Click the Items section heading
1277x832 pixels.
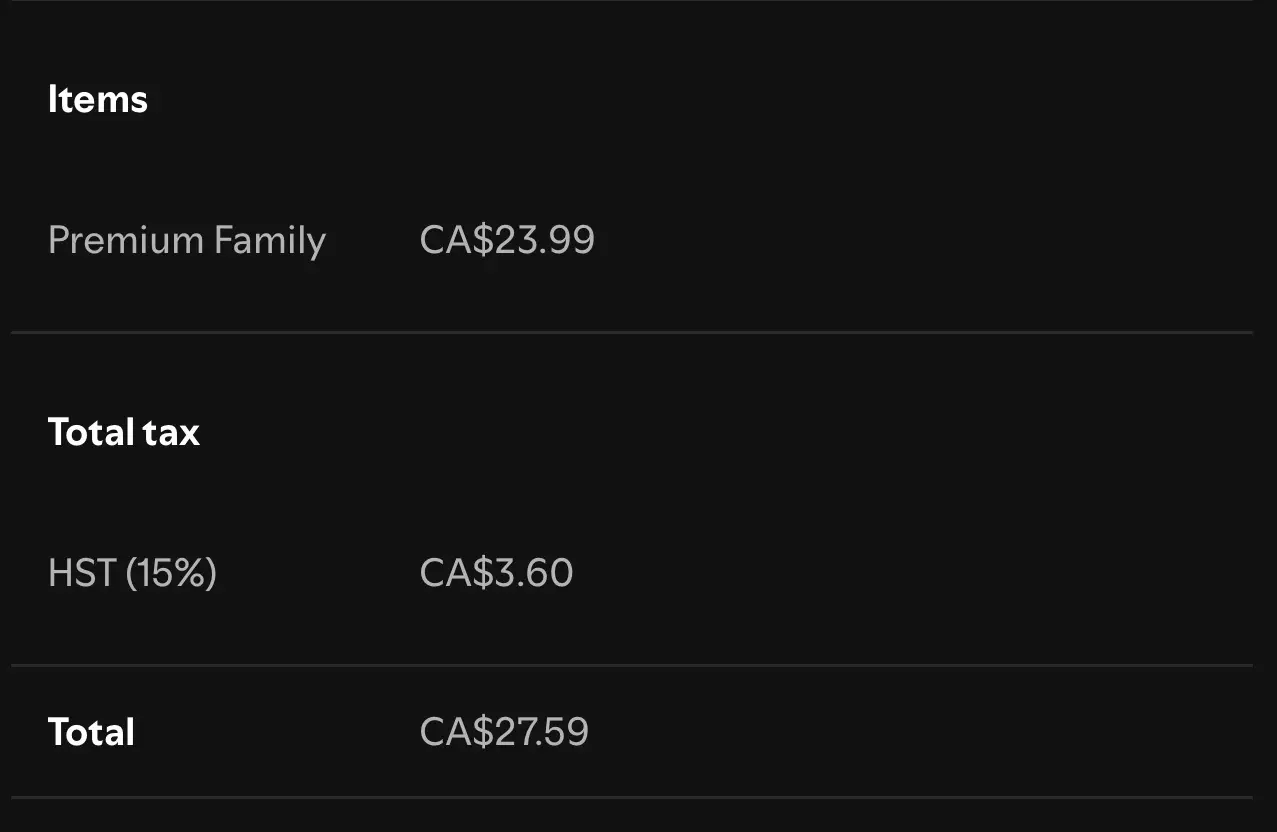coord(98,99)
